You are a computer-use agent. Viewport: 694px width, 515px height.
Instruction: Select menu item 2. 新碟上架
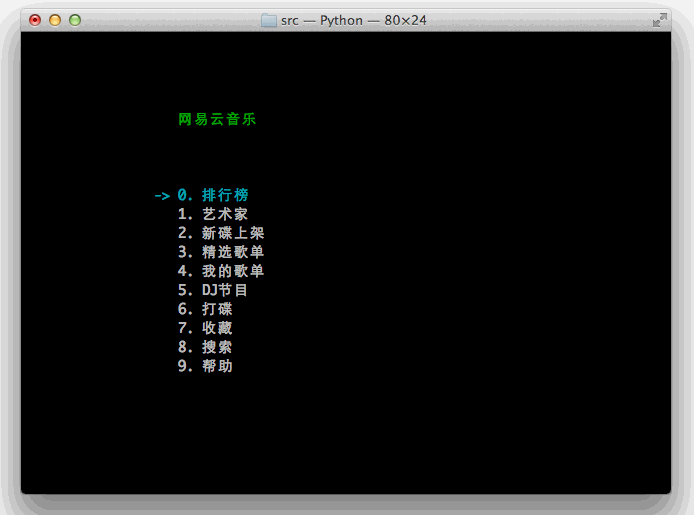[221, 233]
